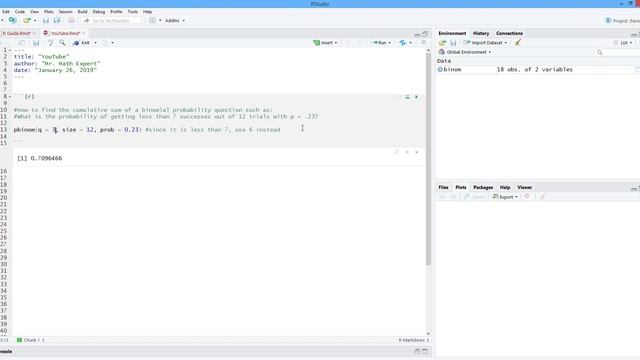Run all chunks above icon in chunk header
Screen dimensions: 640x360
coord(407,97)
